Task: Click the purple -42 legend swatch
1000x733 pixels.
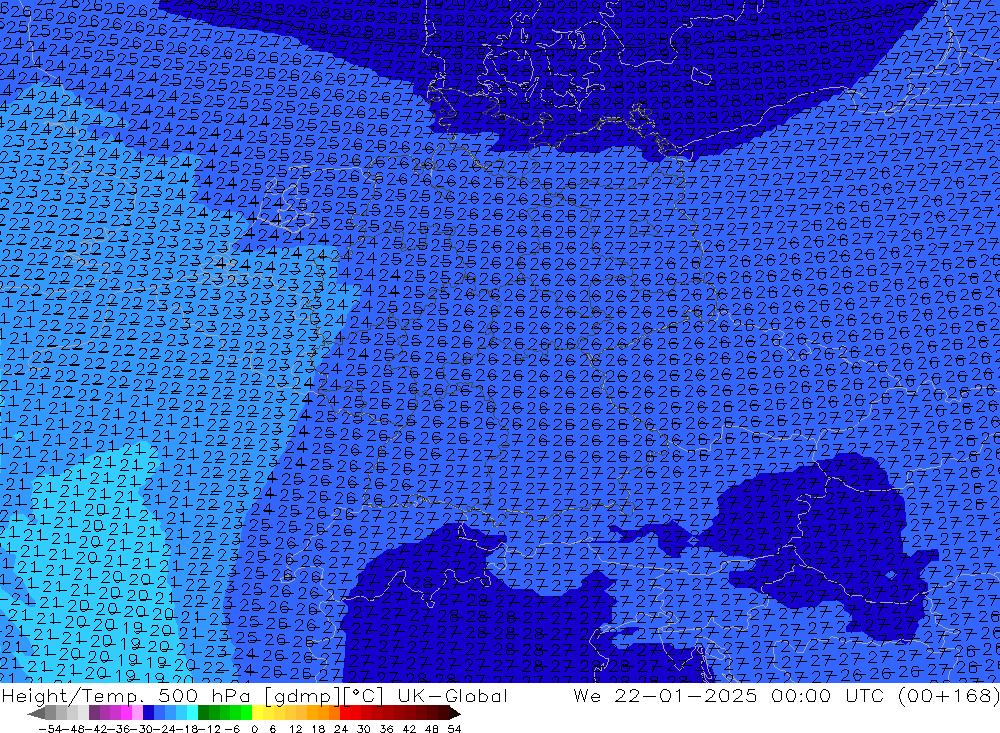Action: pos(94,713)
